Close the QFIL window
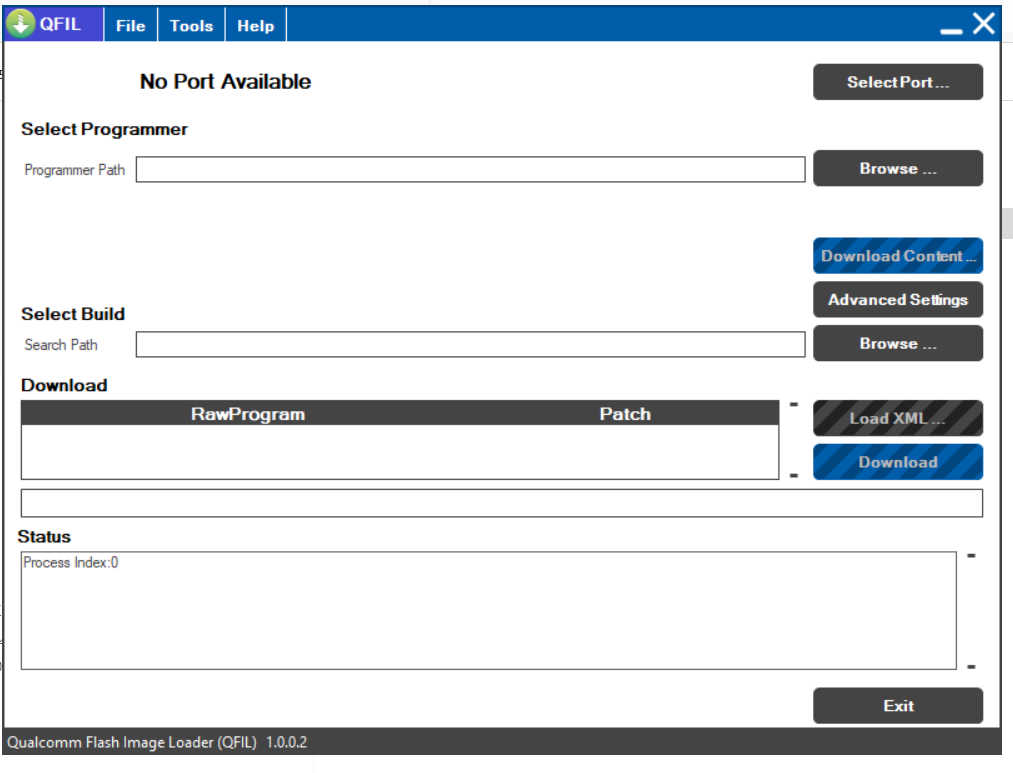 pyautogui.click(x=984, y=24)
